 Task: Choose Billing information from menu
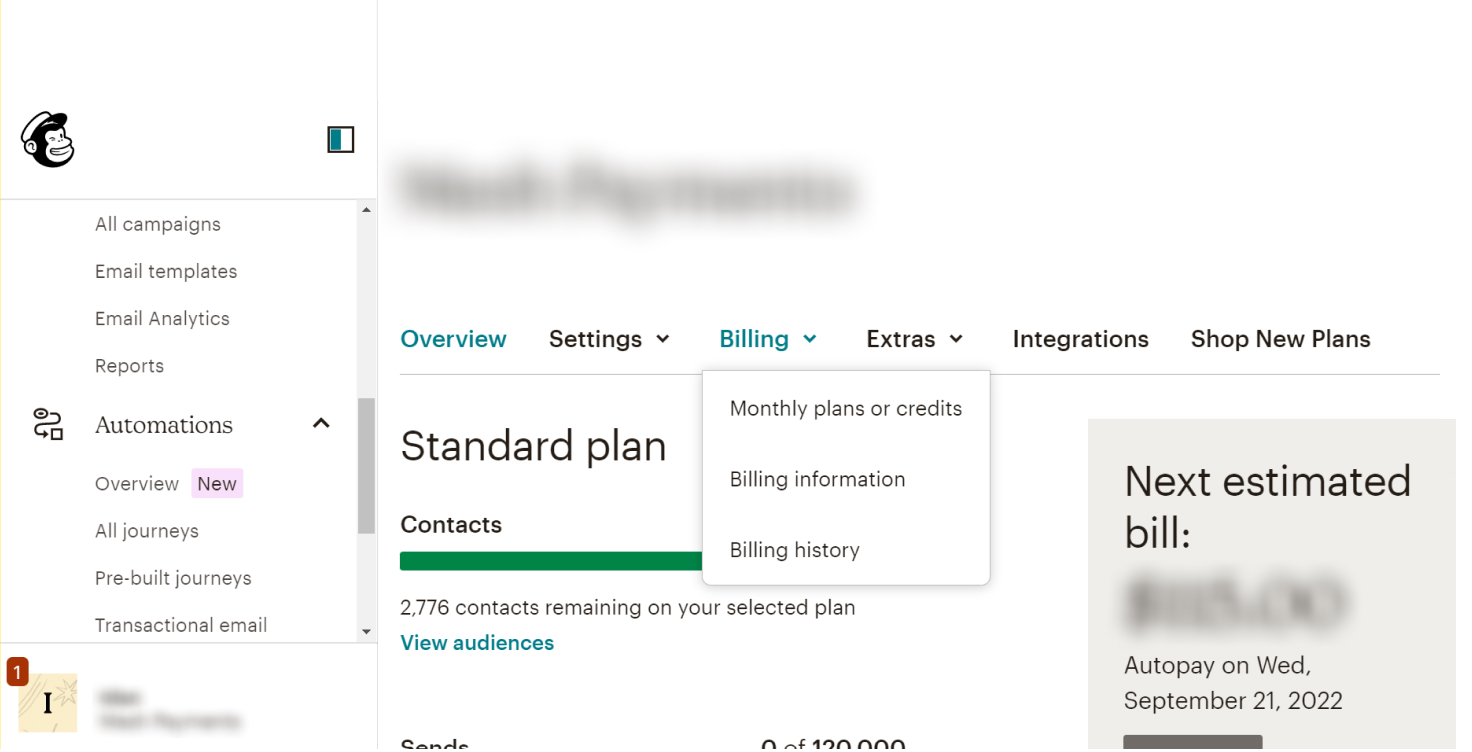coord(817,479)
